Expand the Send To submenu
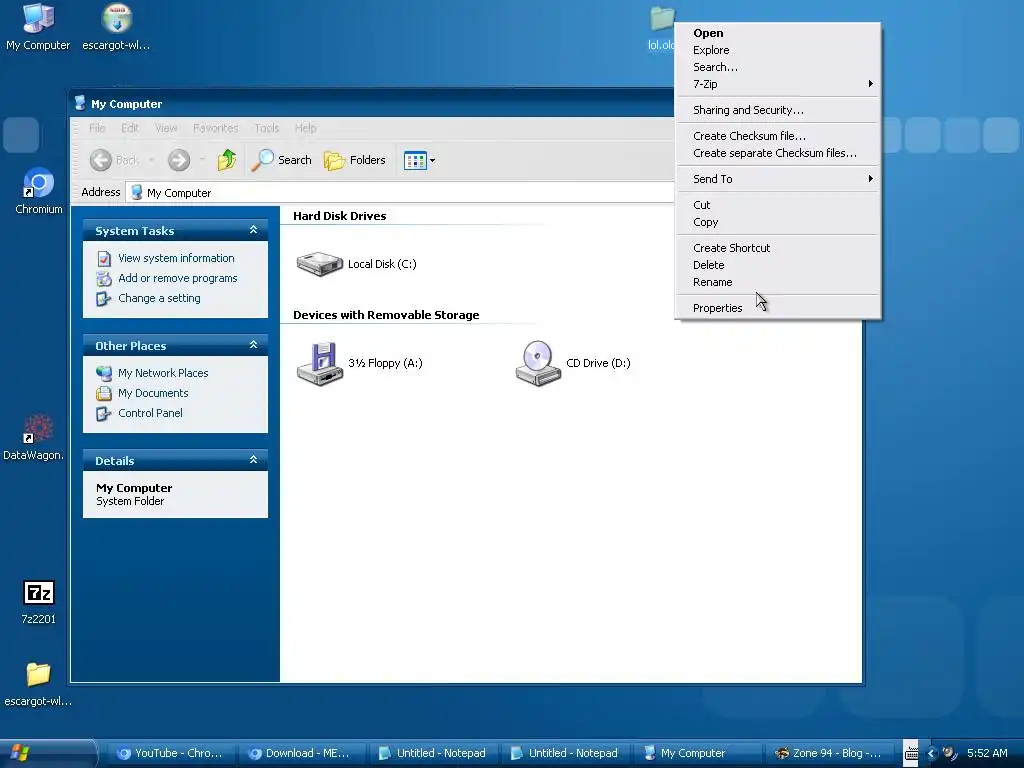Image resolution: width=1024 pixels, height=768 pixels. coord(777,179)
